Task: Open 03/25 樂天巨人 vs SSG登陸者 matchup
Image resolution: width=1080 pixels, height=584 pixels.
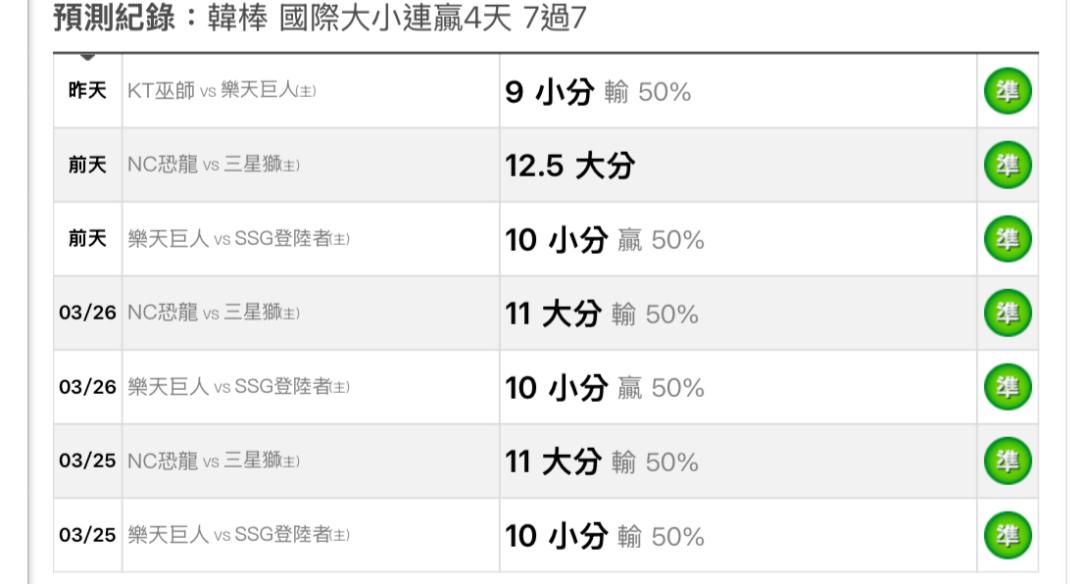Action: [238, 534]
